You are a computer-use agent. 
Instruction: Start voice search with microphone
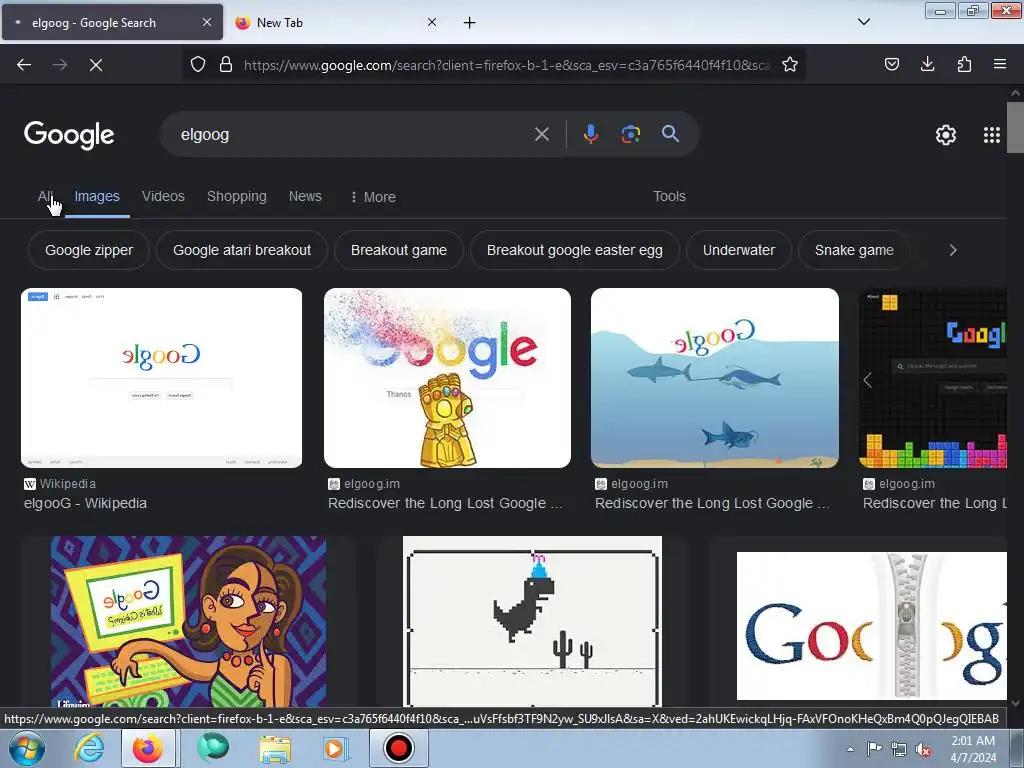(x=590, y=134)
